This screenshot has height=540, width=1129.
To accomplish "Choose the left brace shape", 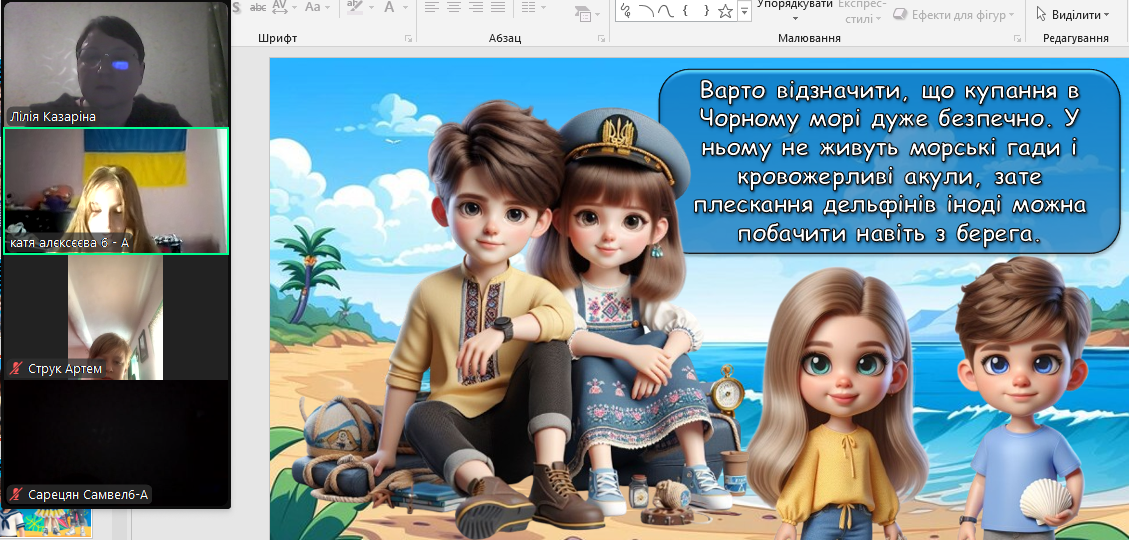I will click(684, 11).
